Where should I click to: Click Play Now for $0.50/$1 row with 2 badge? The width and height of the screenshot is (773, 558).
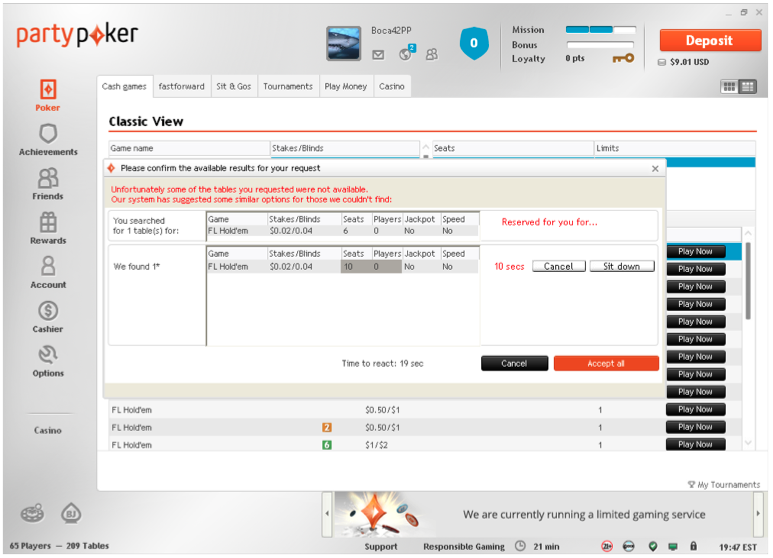[x=696, y=427]
